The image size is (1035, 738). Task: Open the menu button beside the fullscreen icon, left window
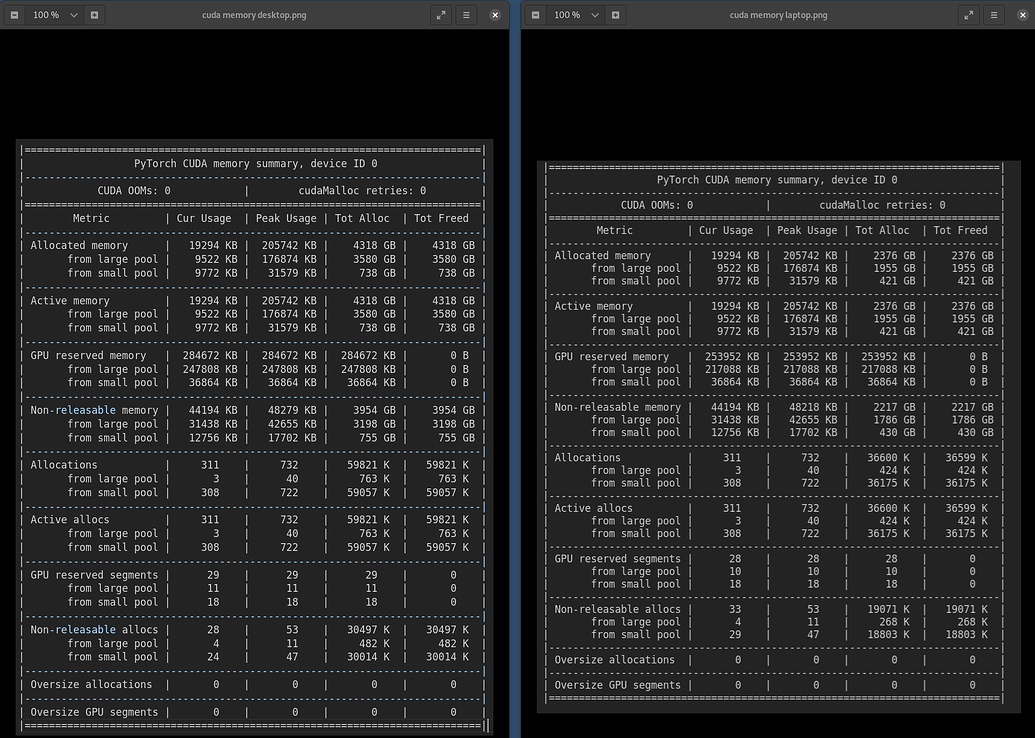pos(466,15)
